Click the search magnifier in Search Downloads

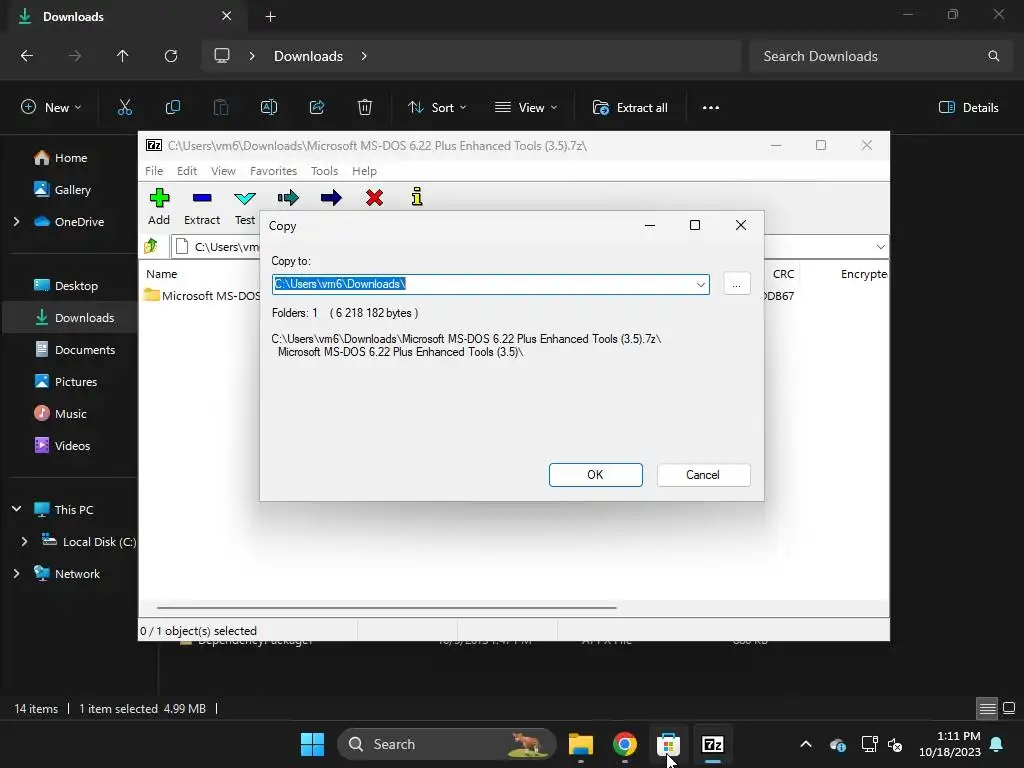[993, 56]
